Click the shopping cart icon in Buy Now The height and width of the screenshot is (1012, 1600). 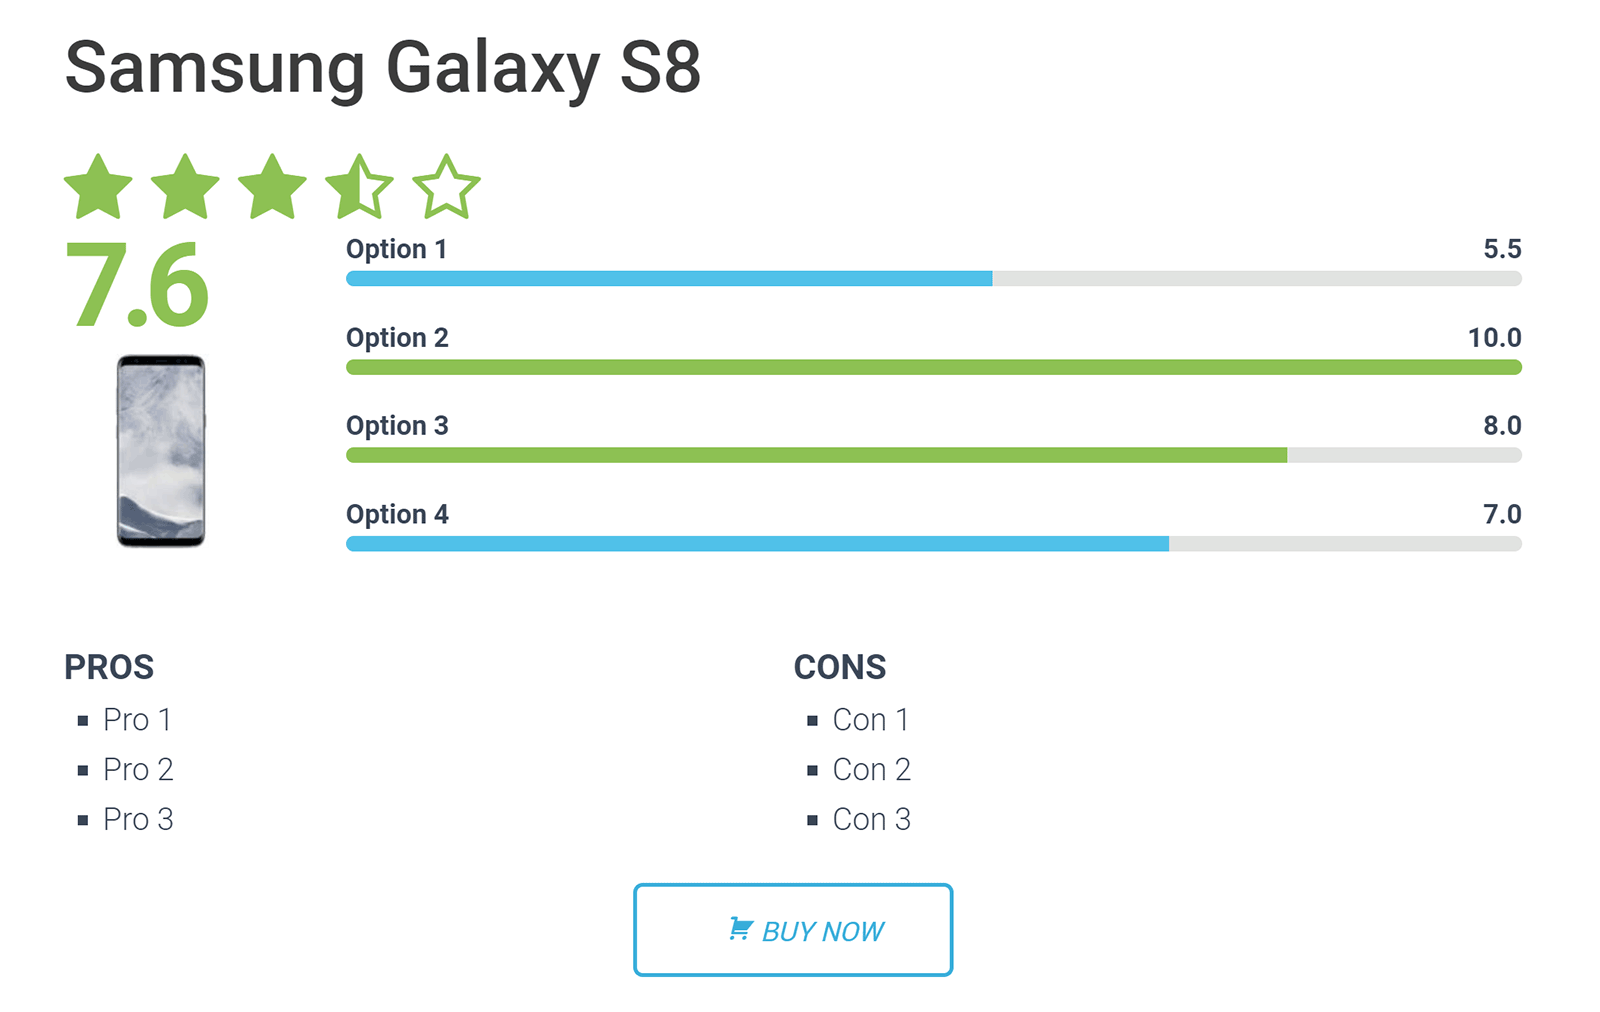tap(740, 930)
